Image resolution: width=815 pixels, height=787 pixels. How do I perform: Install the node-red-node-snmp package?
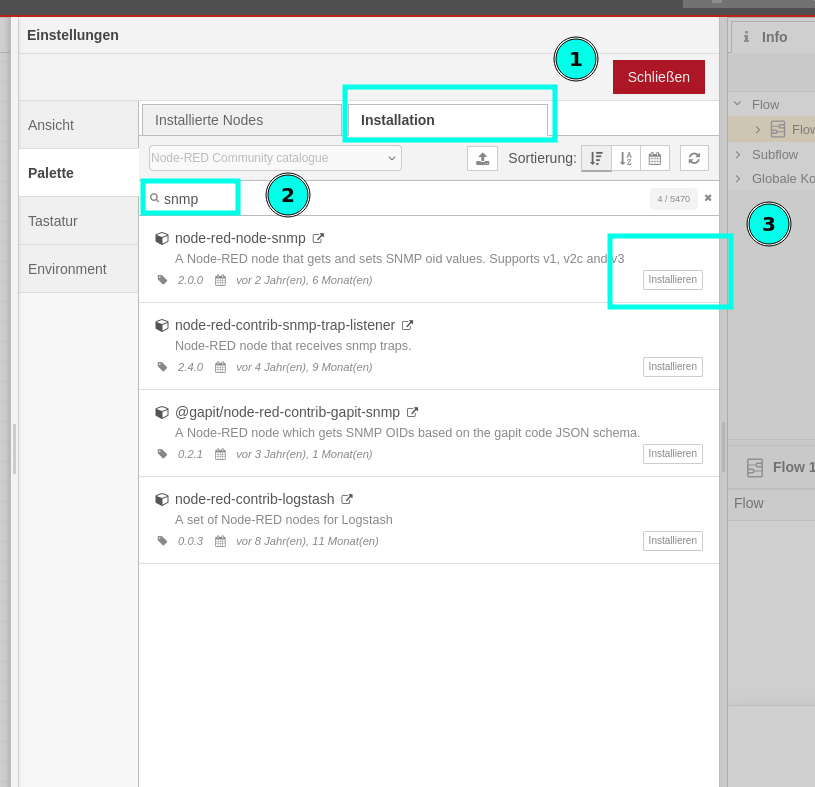click(673, 280)
